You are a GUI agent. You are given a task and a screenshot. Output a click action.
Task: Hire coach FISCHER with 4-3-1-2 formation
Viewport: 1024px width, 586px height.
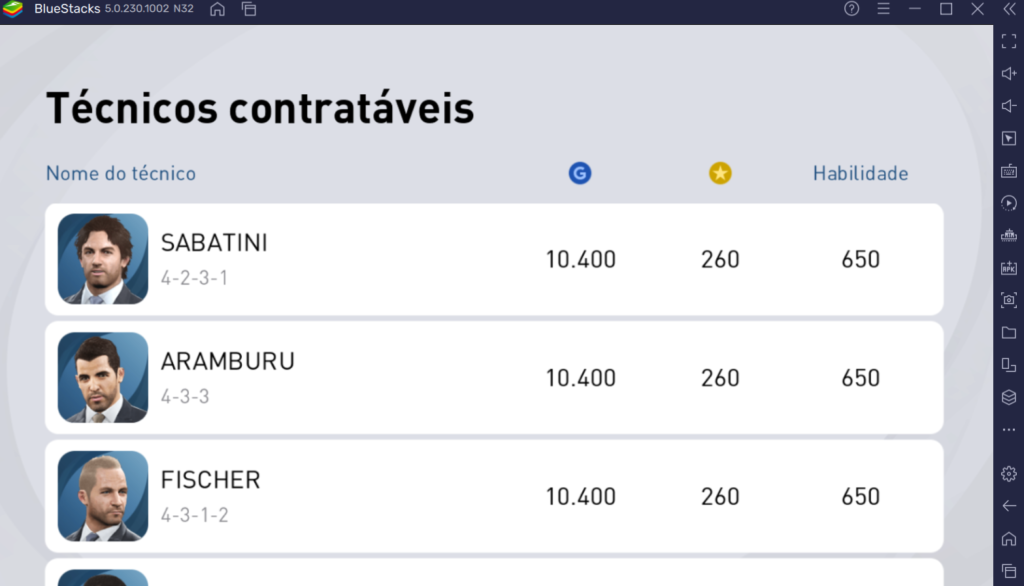point(493,496)
